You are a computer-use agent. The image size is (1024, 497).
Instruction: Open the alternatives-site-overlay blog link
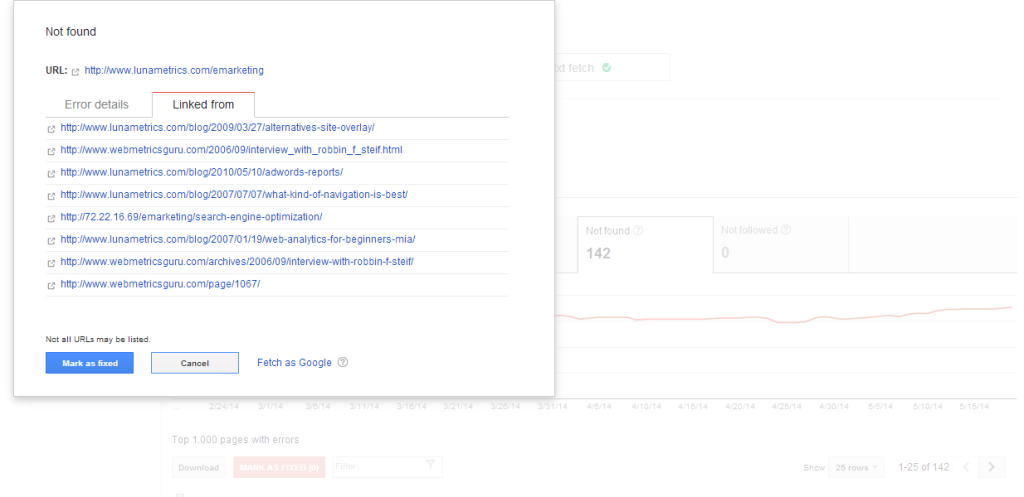pyautogui.click(x=217, y=127)
